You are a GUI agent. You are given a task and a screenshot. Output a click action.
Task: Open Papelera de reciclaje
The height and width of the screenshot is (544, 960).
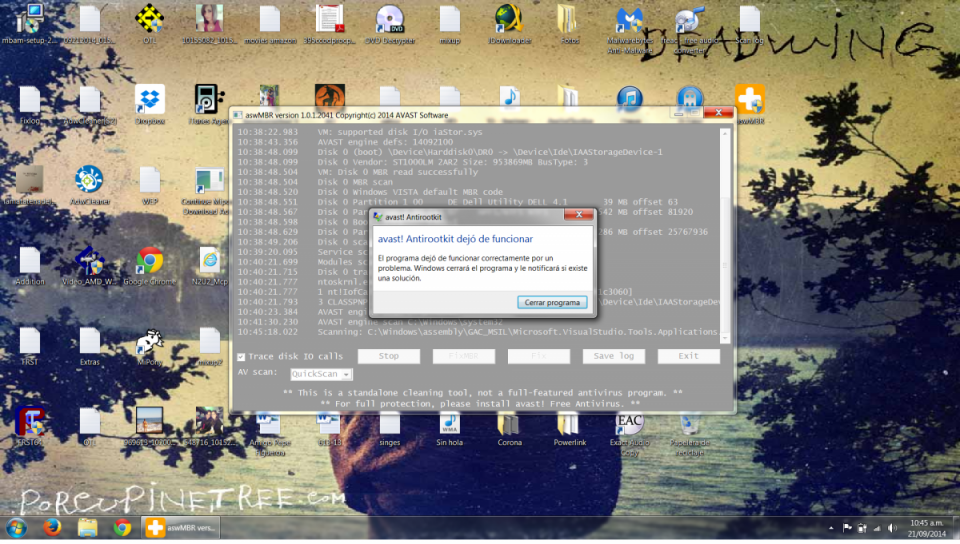pos(689,433)
